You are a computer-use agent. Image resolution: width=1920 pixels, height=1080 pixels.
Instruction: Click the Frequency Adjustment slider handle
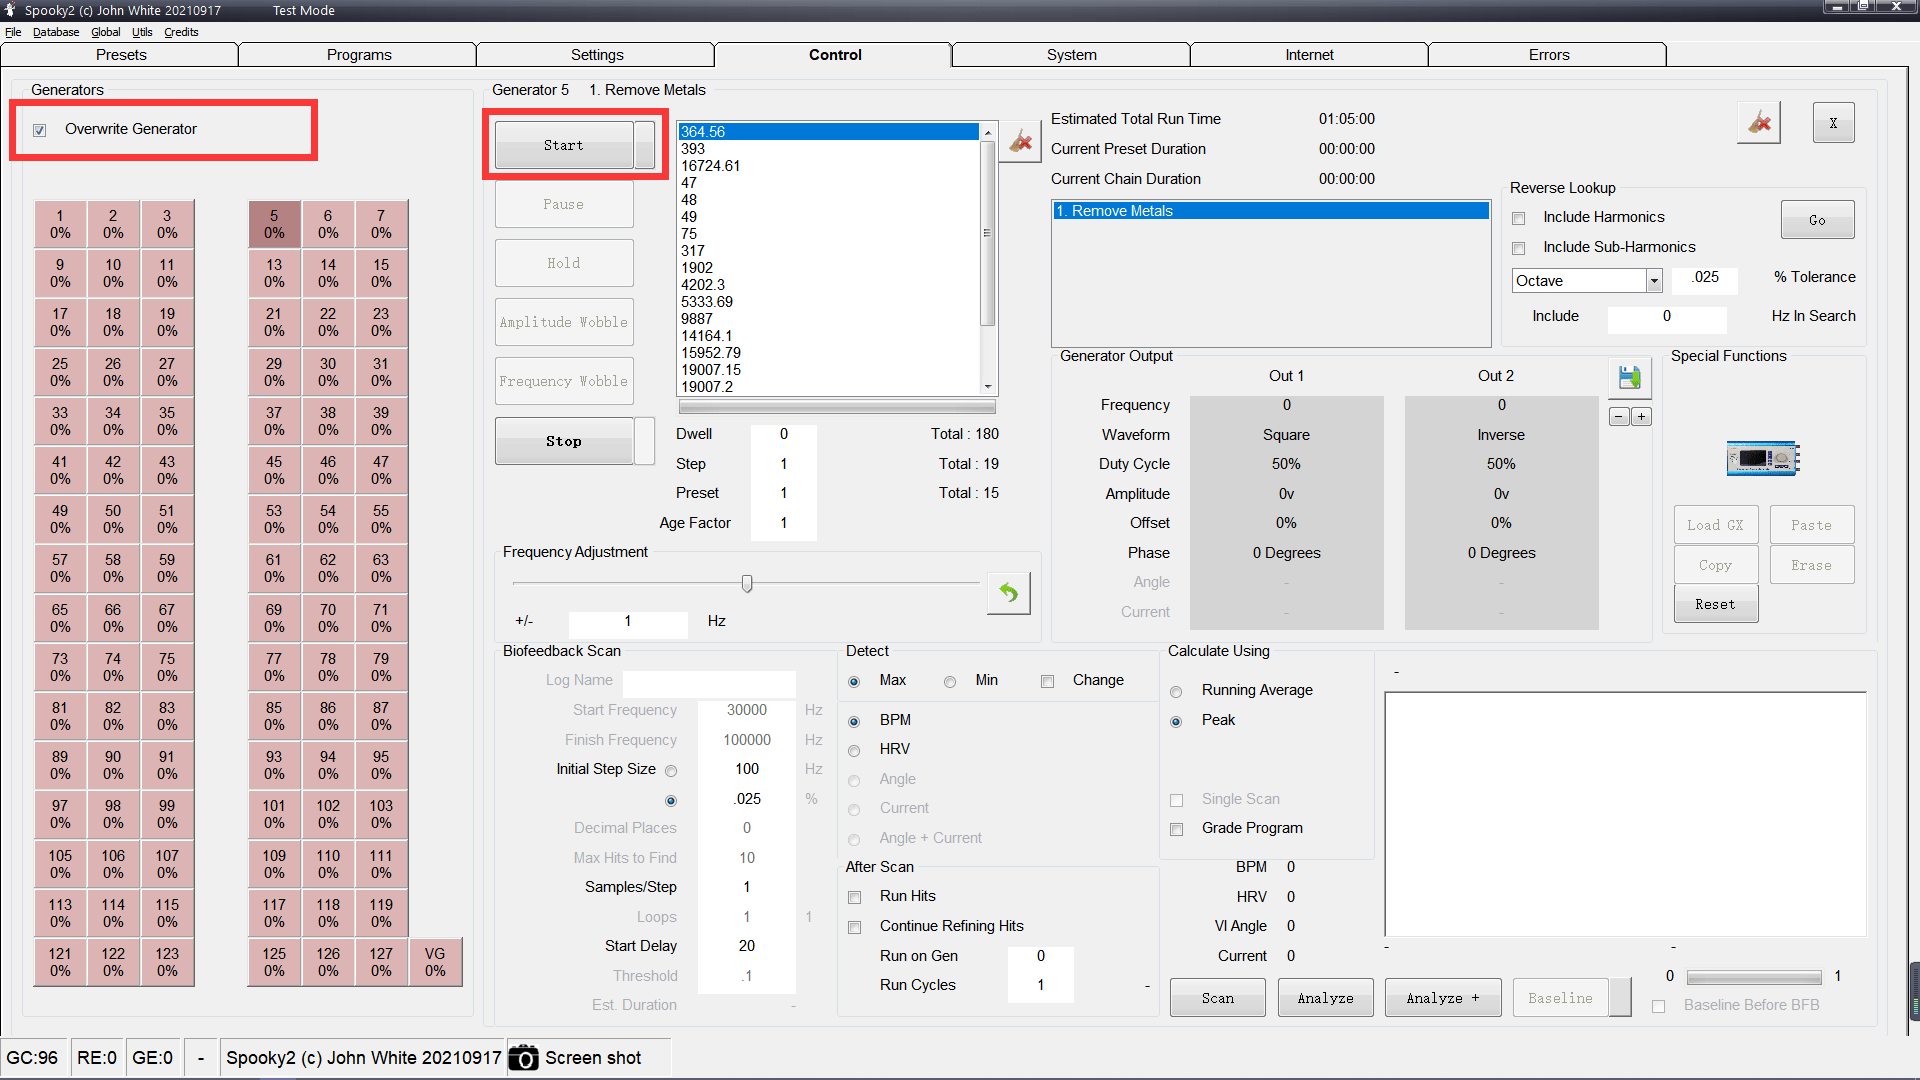[747, 583]
